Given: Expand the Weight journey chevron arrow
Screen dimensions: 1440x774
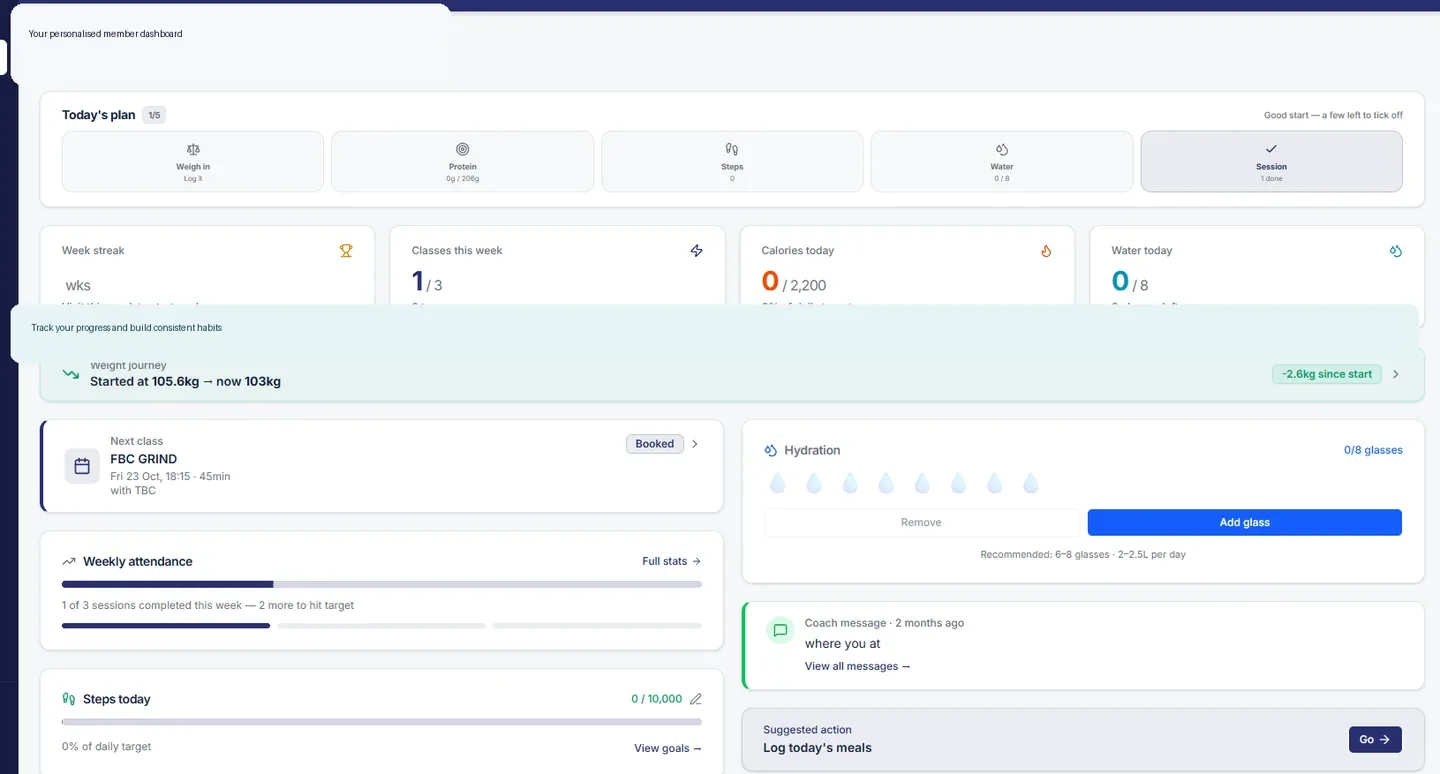Looking at the screenshot, I should pyautogui.click(x=1396, y=374).
